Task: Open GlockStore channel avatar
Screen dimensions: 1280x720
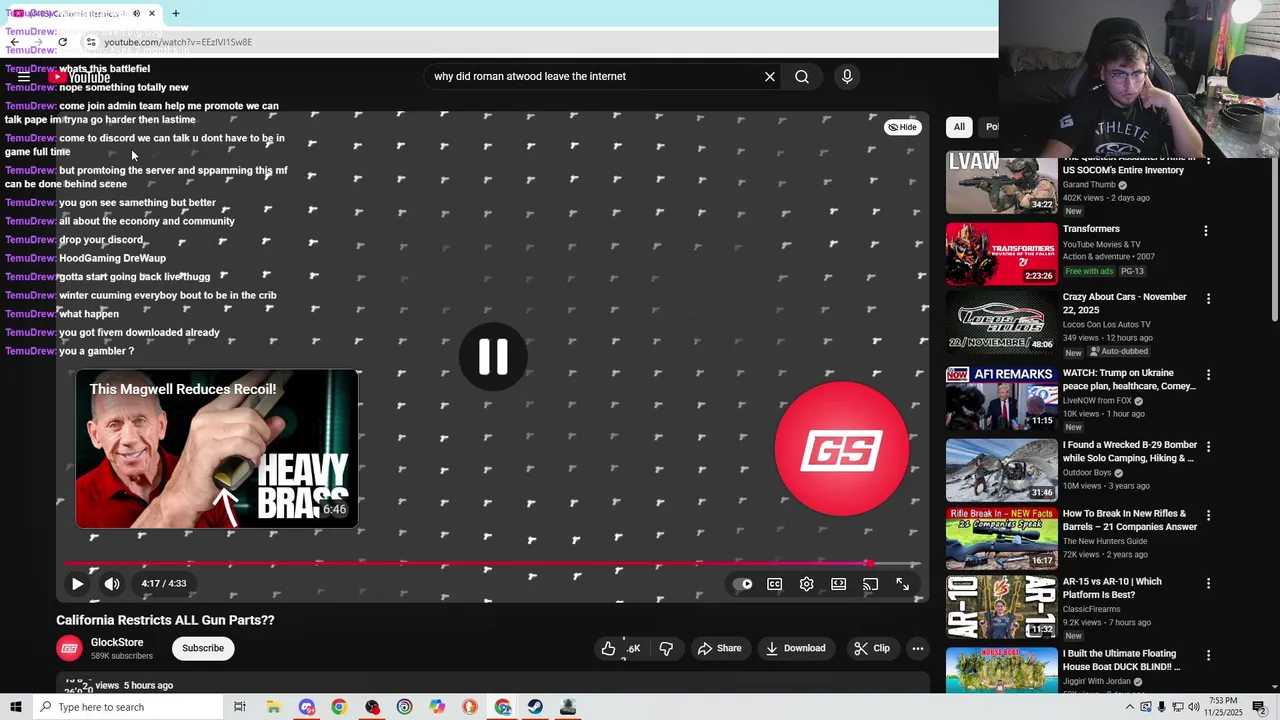Action: [69, 648]
